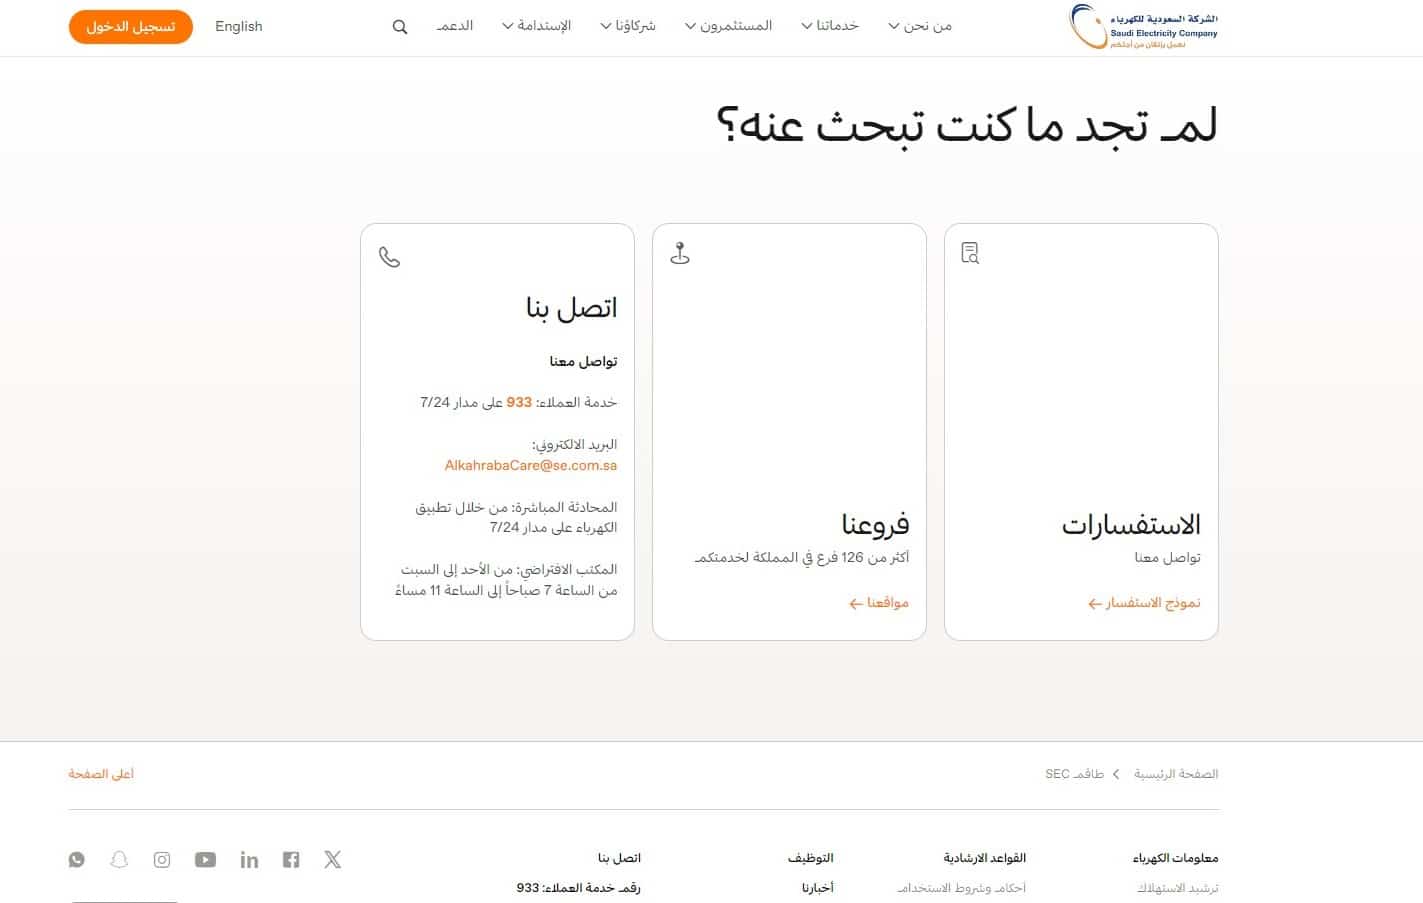Open the search magnifier icon
Viewport: 1423px width, 903px height.
tap(400, 27)
